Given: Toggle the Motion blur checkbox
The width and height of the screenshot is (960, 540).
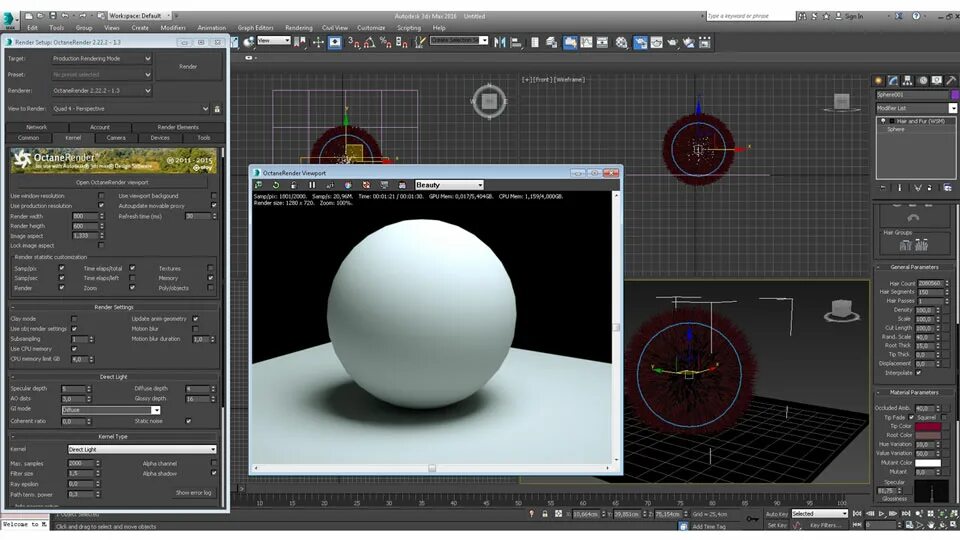Looking at the screenshot, I should tap(195, 329).
